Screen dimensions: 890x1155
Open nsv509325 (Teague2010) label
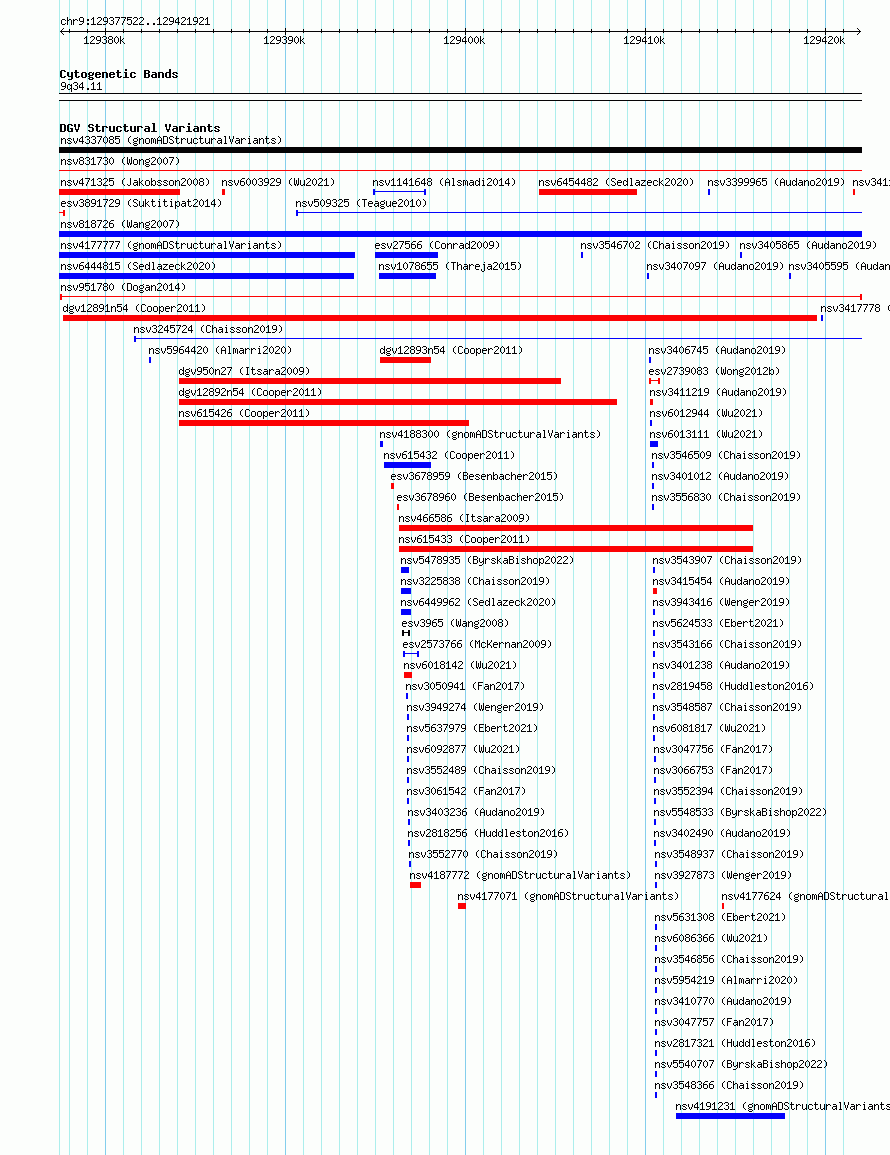tap(361, 203)
